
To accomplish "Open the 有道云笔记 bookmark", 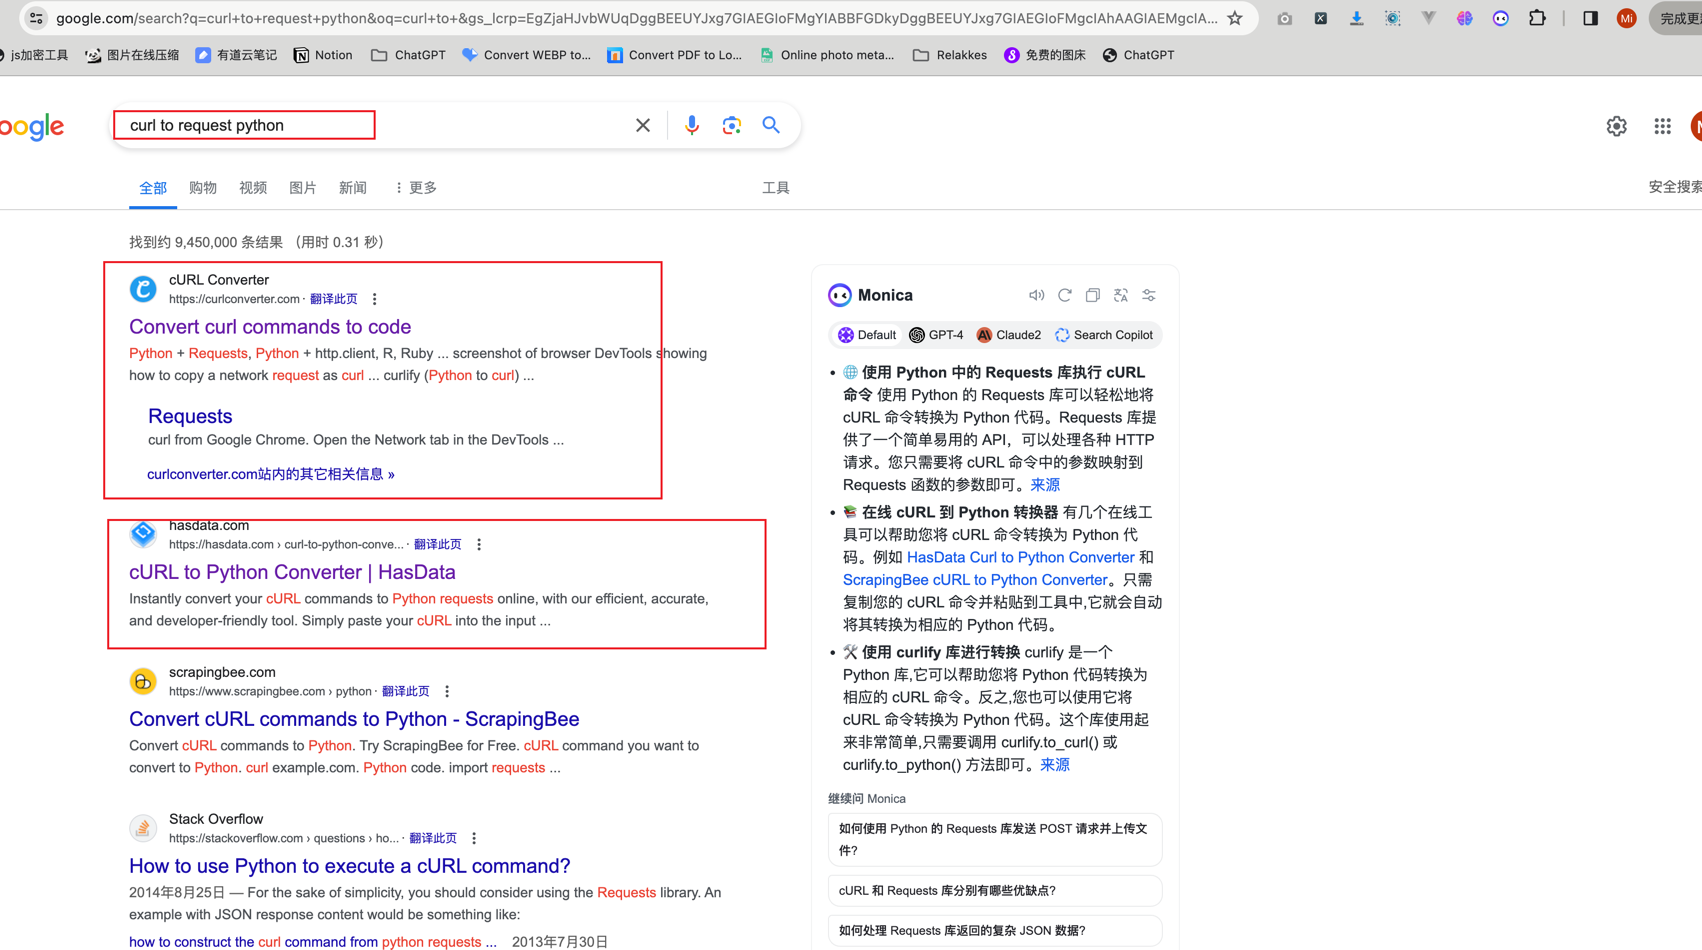I will [236, 55].
